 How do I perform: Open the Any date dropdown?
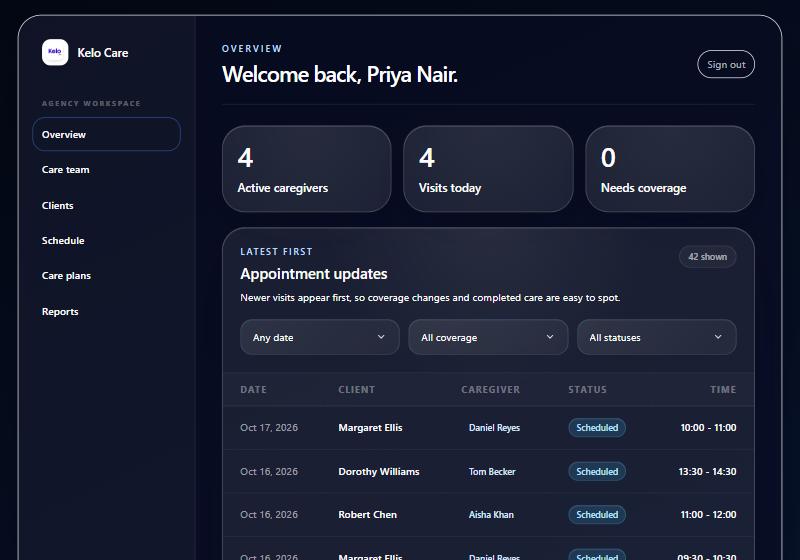[319, 337]
